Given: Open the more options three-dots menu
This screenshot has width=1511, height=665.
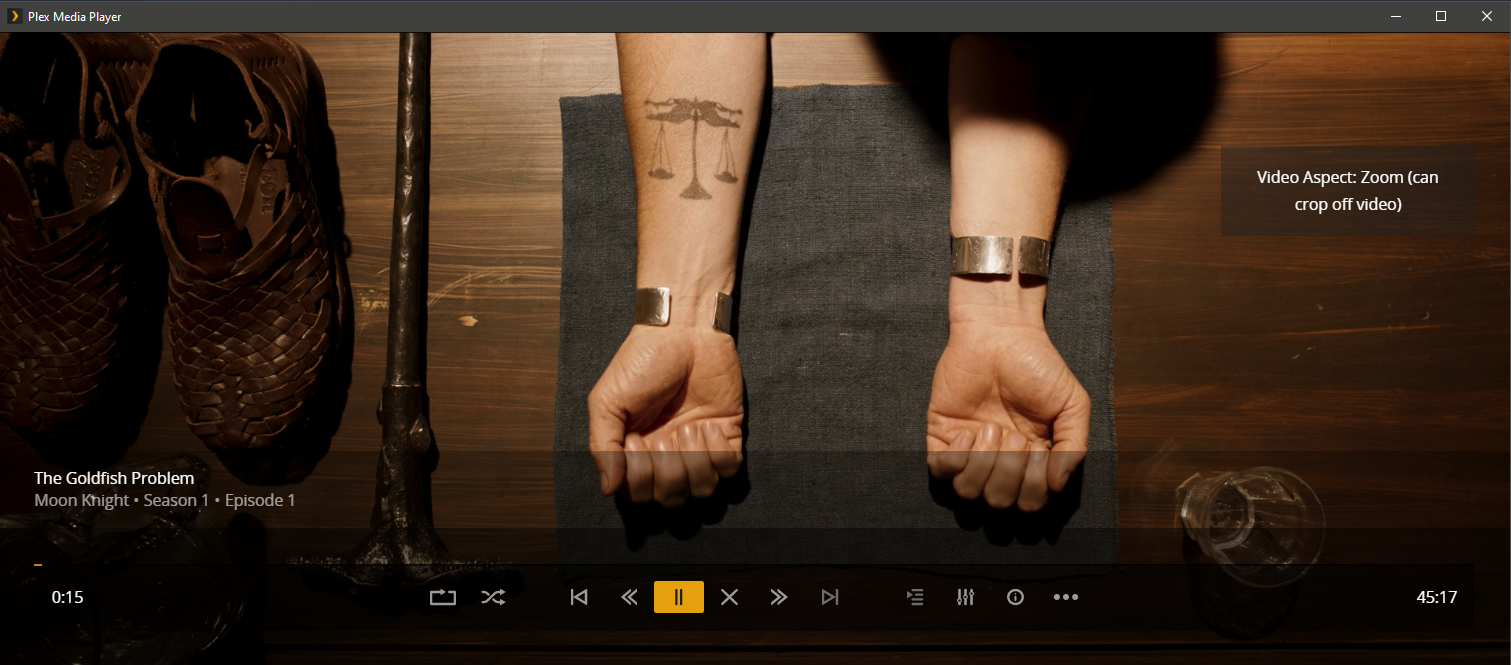Looking at the screenshot, I should click(1066, 597).
